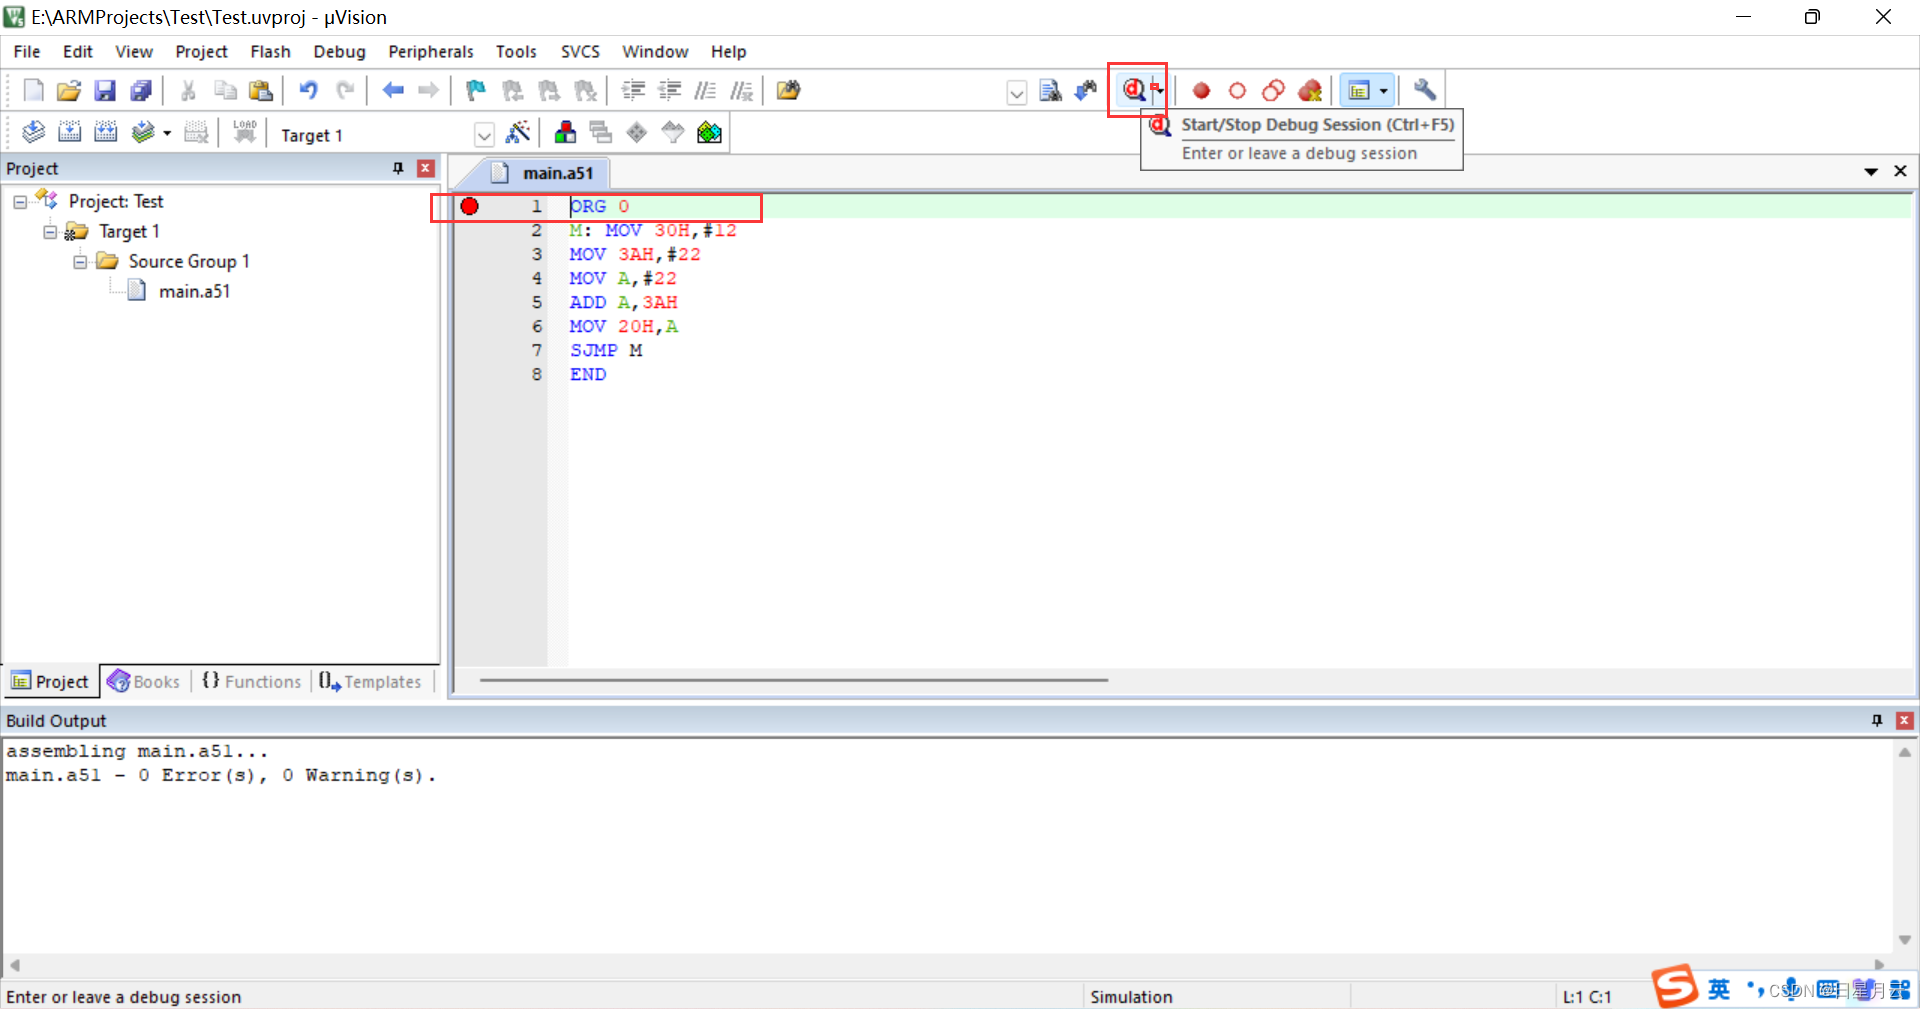1920x1009 pixels.
Task: Navigate backwards with blue left arrow
Action: pos(393,91)
